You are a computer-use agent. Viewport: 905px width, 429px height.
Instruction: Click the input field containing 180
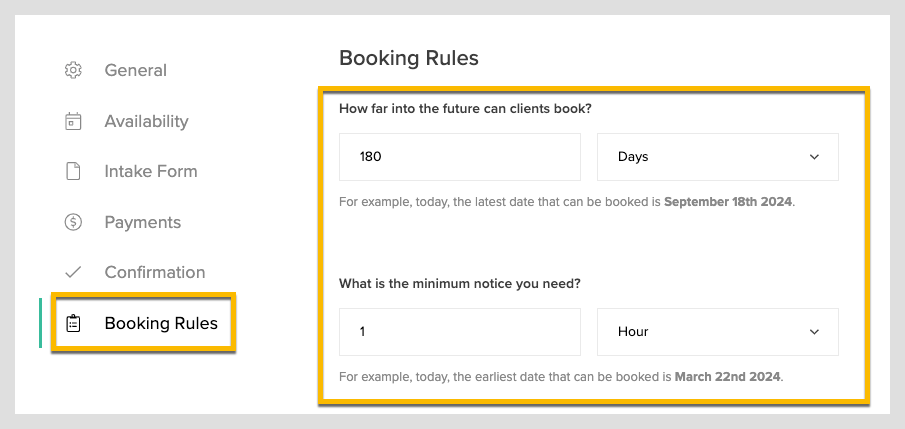pyautogui.click(x=459, y=157)
